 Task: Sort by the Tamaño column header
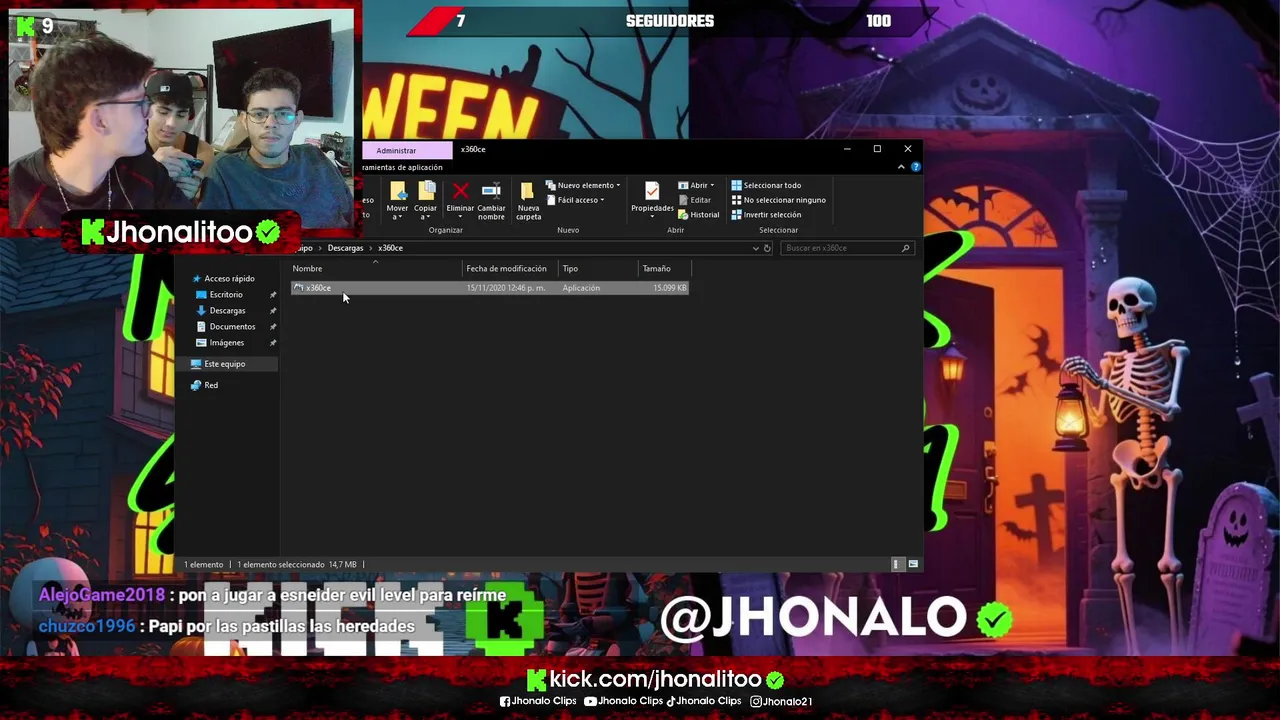click(x=664, y=268)
